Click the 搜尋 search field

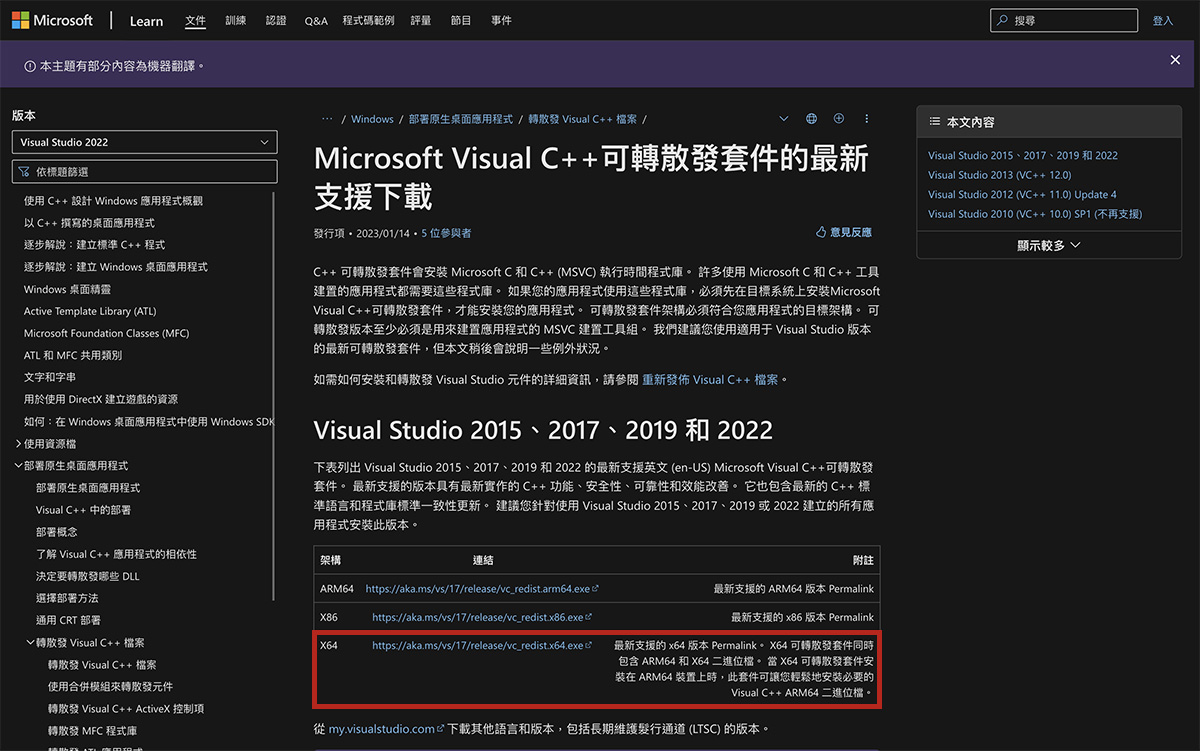click(1064, 20)
